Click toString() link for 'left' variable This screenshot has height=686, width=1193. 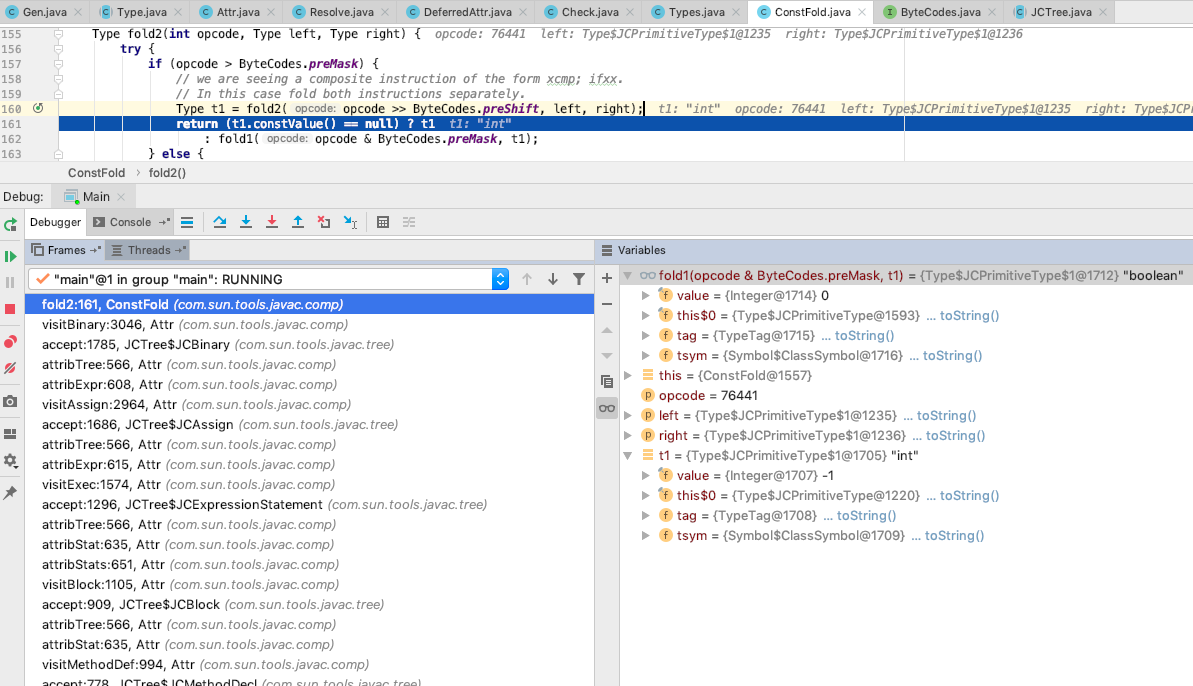pos(946,415)
